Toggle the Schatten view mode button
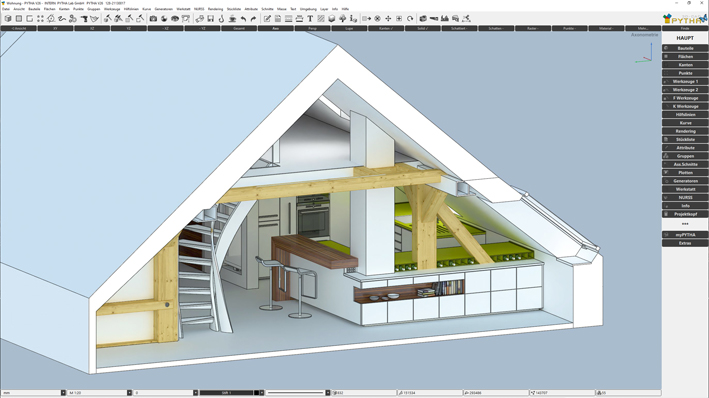This screenshot has width=709, height=398. pos(496,28)
